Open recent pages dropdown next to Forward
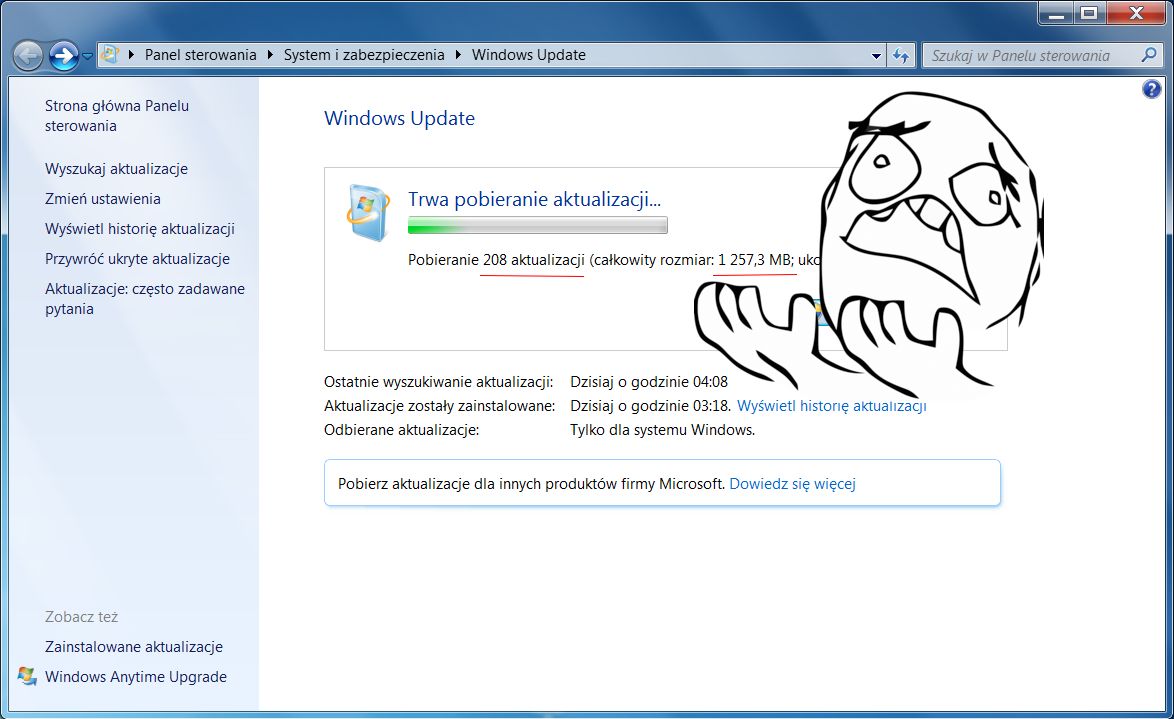The image size is (1174, 719). click(x=88, y=56)
